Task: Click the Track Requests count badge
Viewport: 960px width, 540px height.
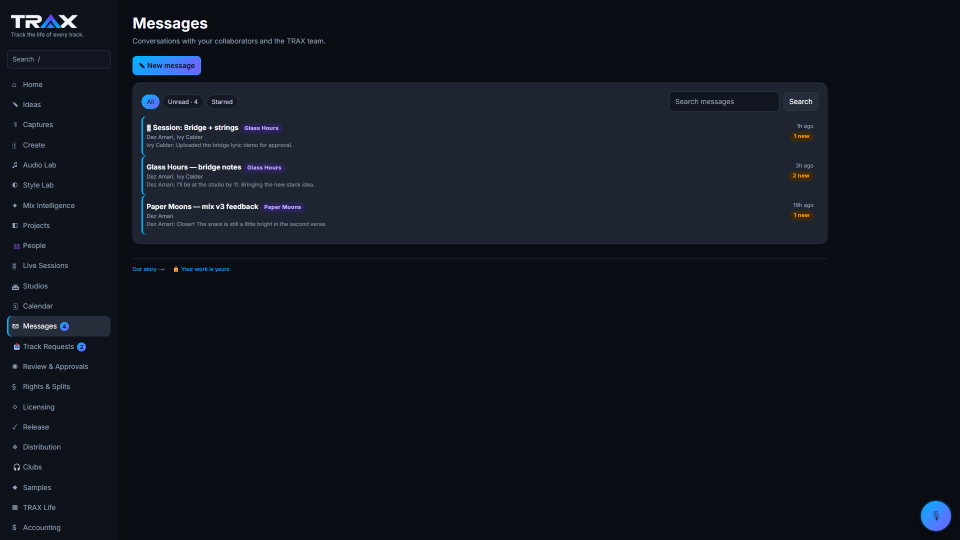Action: pos(81,347)
